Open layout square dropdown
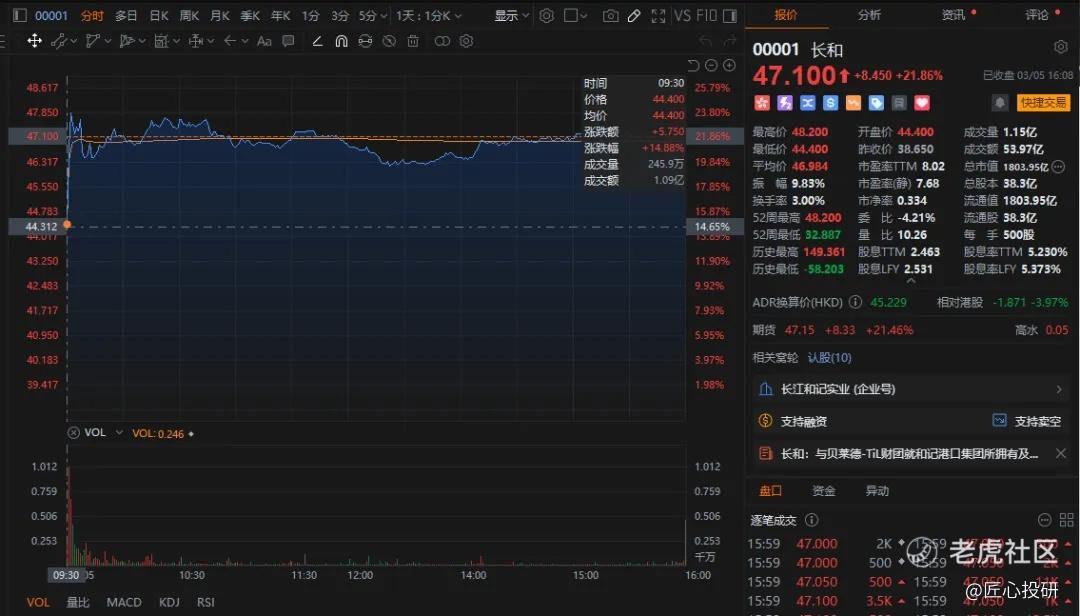1080x616 pixels. (x=574, y=15)
